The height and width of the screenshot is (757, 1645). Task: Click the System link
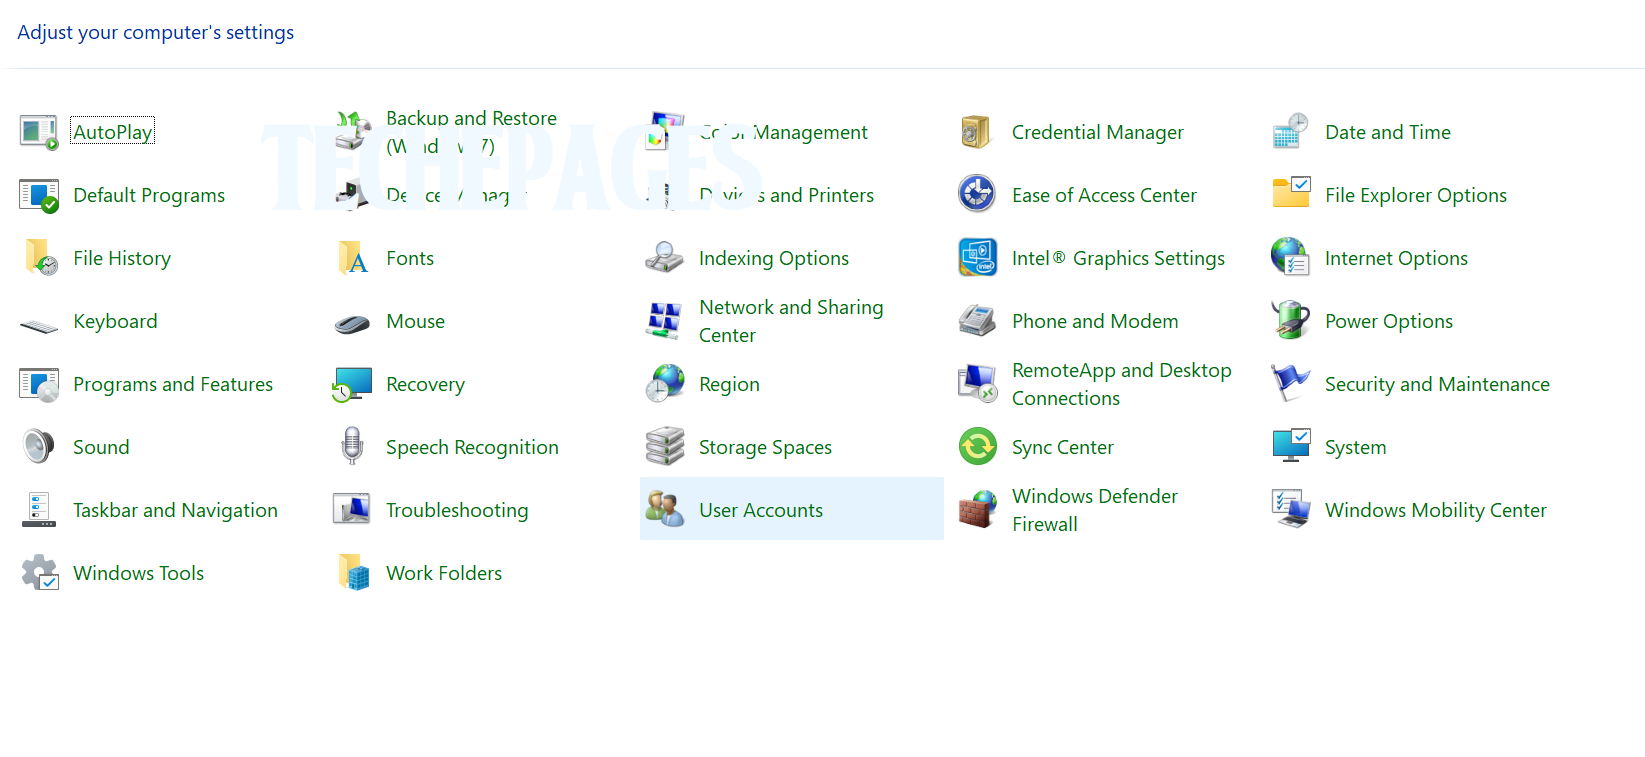(1355, 447)
